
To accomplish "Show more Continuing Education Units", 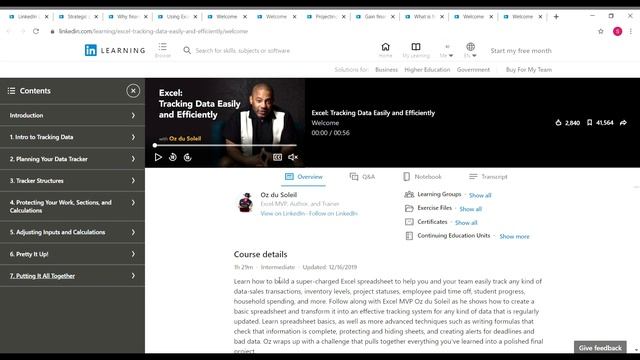I will pos(514,236).
